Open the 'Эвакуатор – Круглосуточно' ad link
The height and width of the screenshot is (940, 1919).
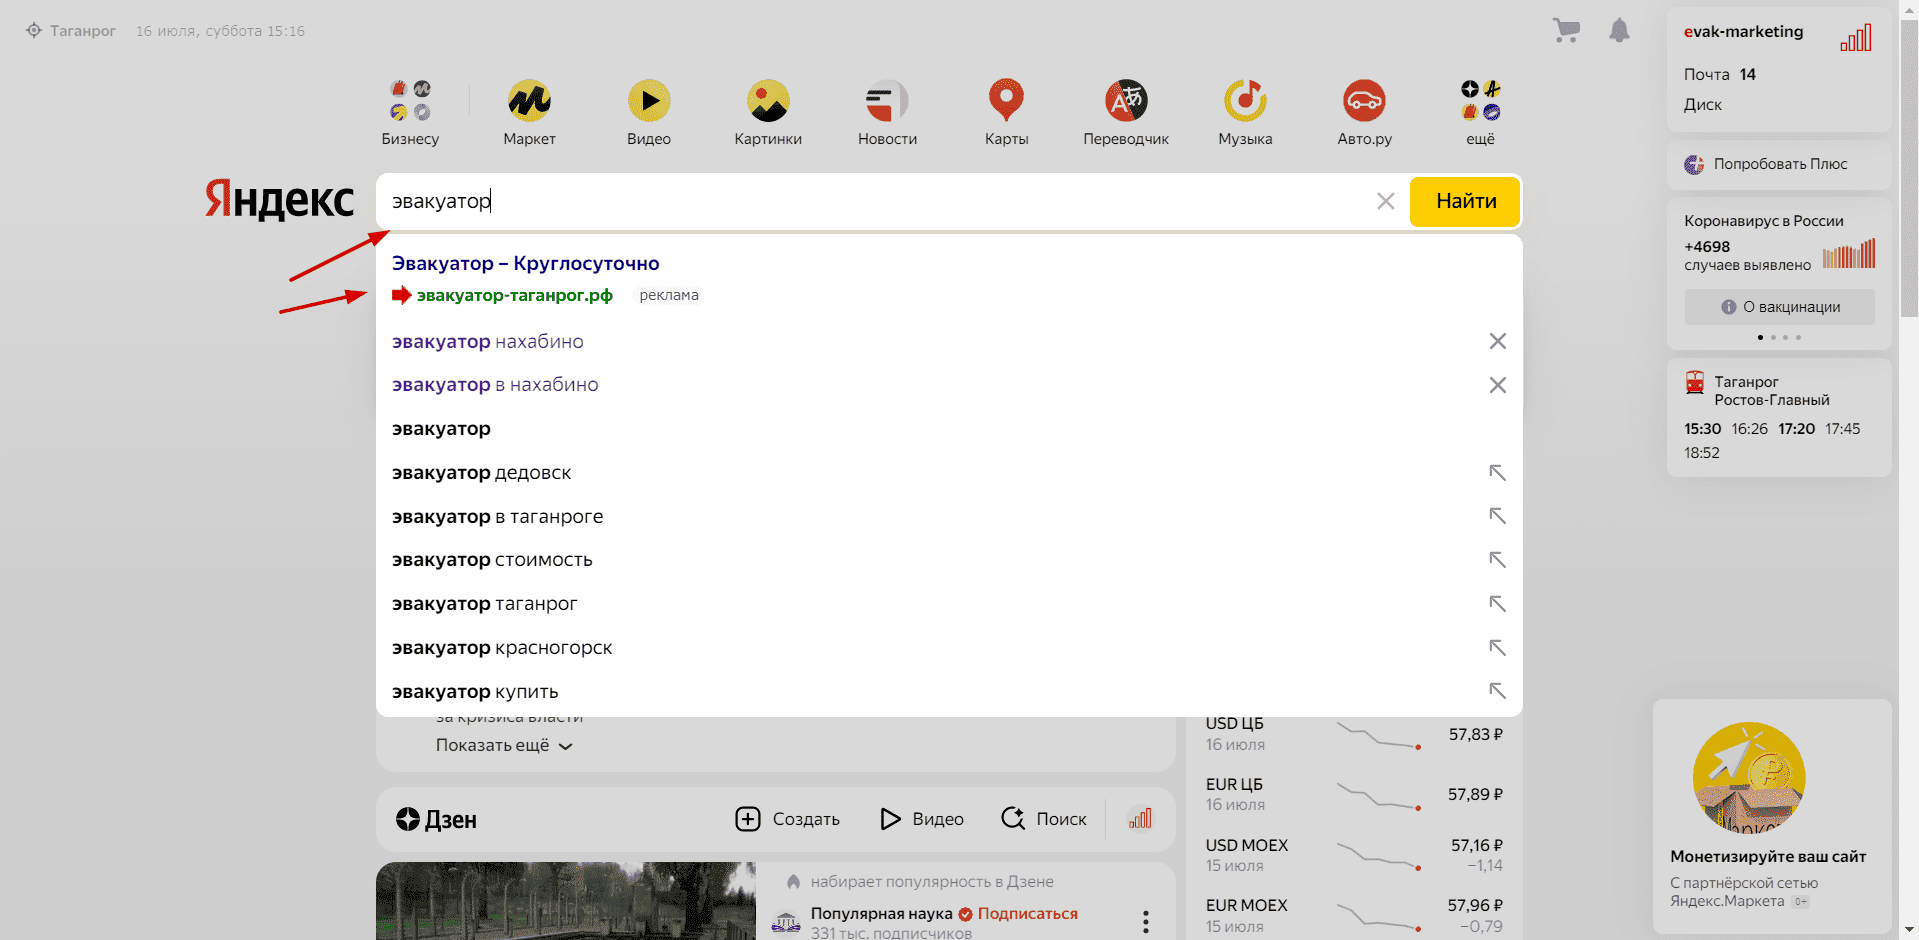(x=525, y=263)
